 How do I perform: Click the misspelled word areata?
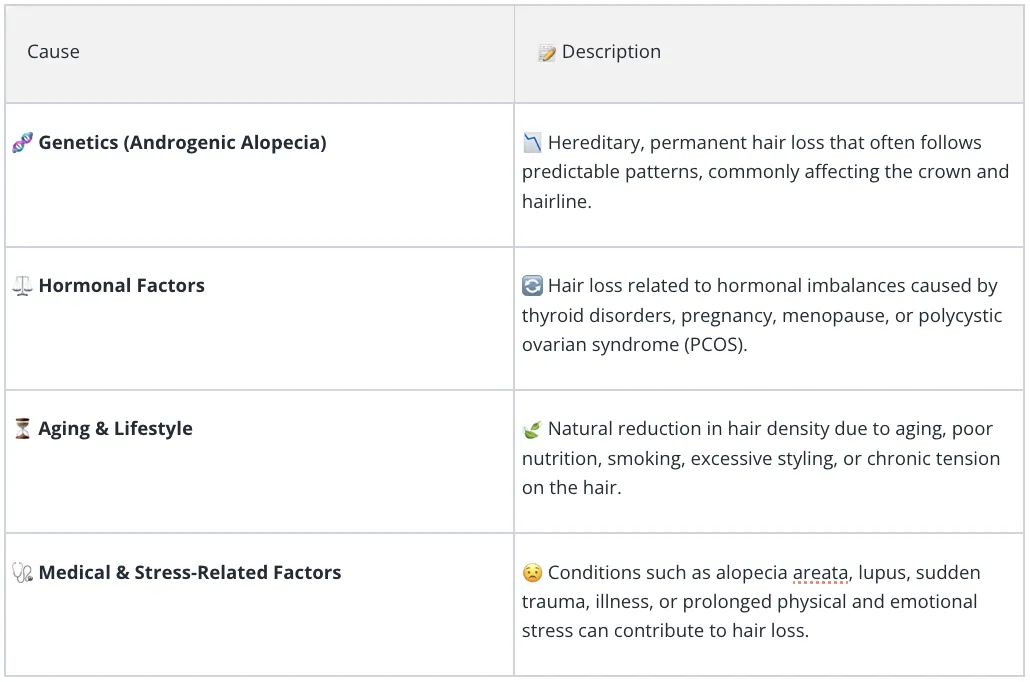tap(820, 572)
